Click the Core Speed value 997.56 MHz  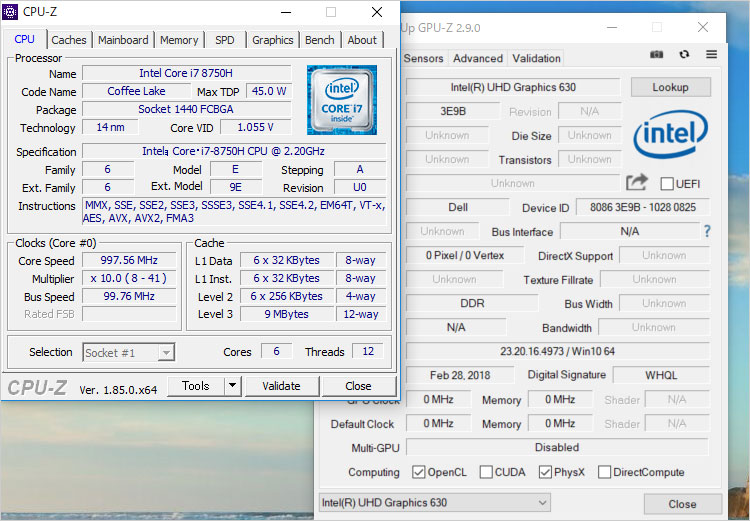[129, 260]
